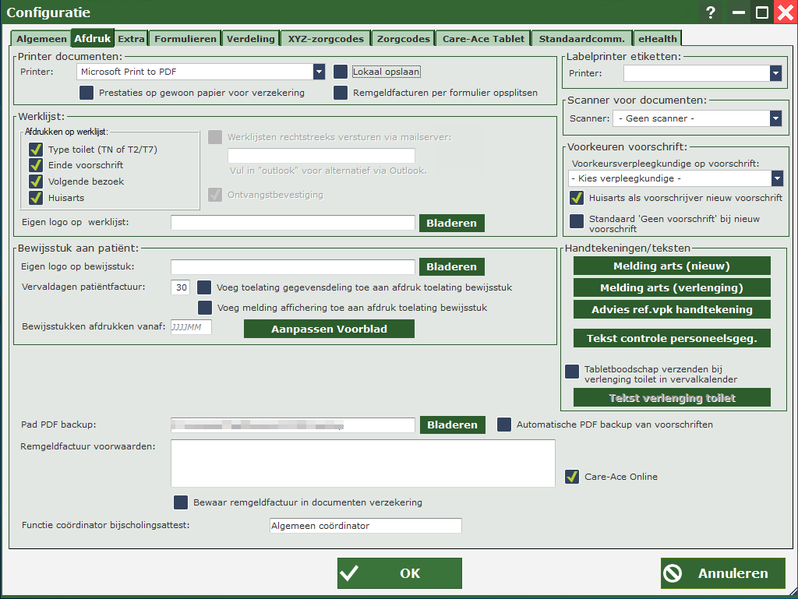Open the Care-Ace Tablet tab
The image size is (798, 599).
tap(482, 38)
